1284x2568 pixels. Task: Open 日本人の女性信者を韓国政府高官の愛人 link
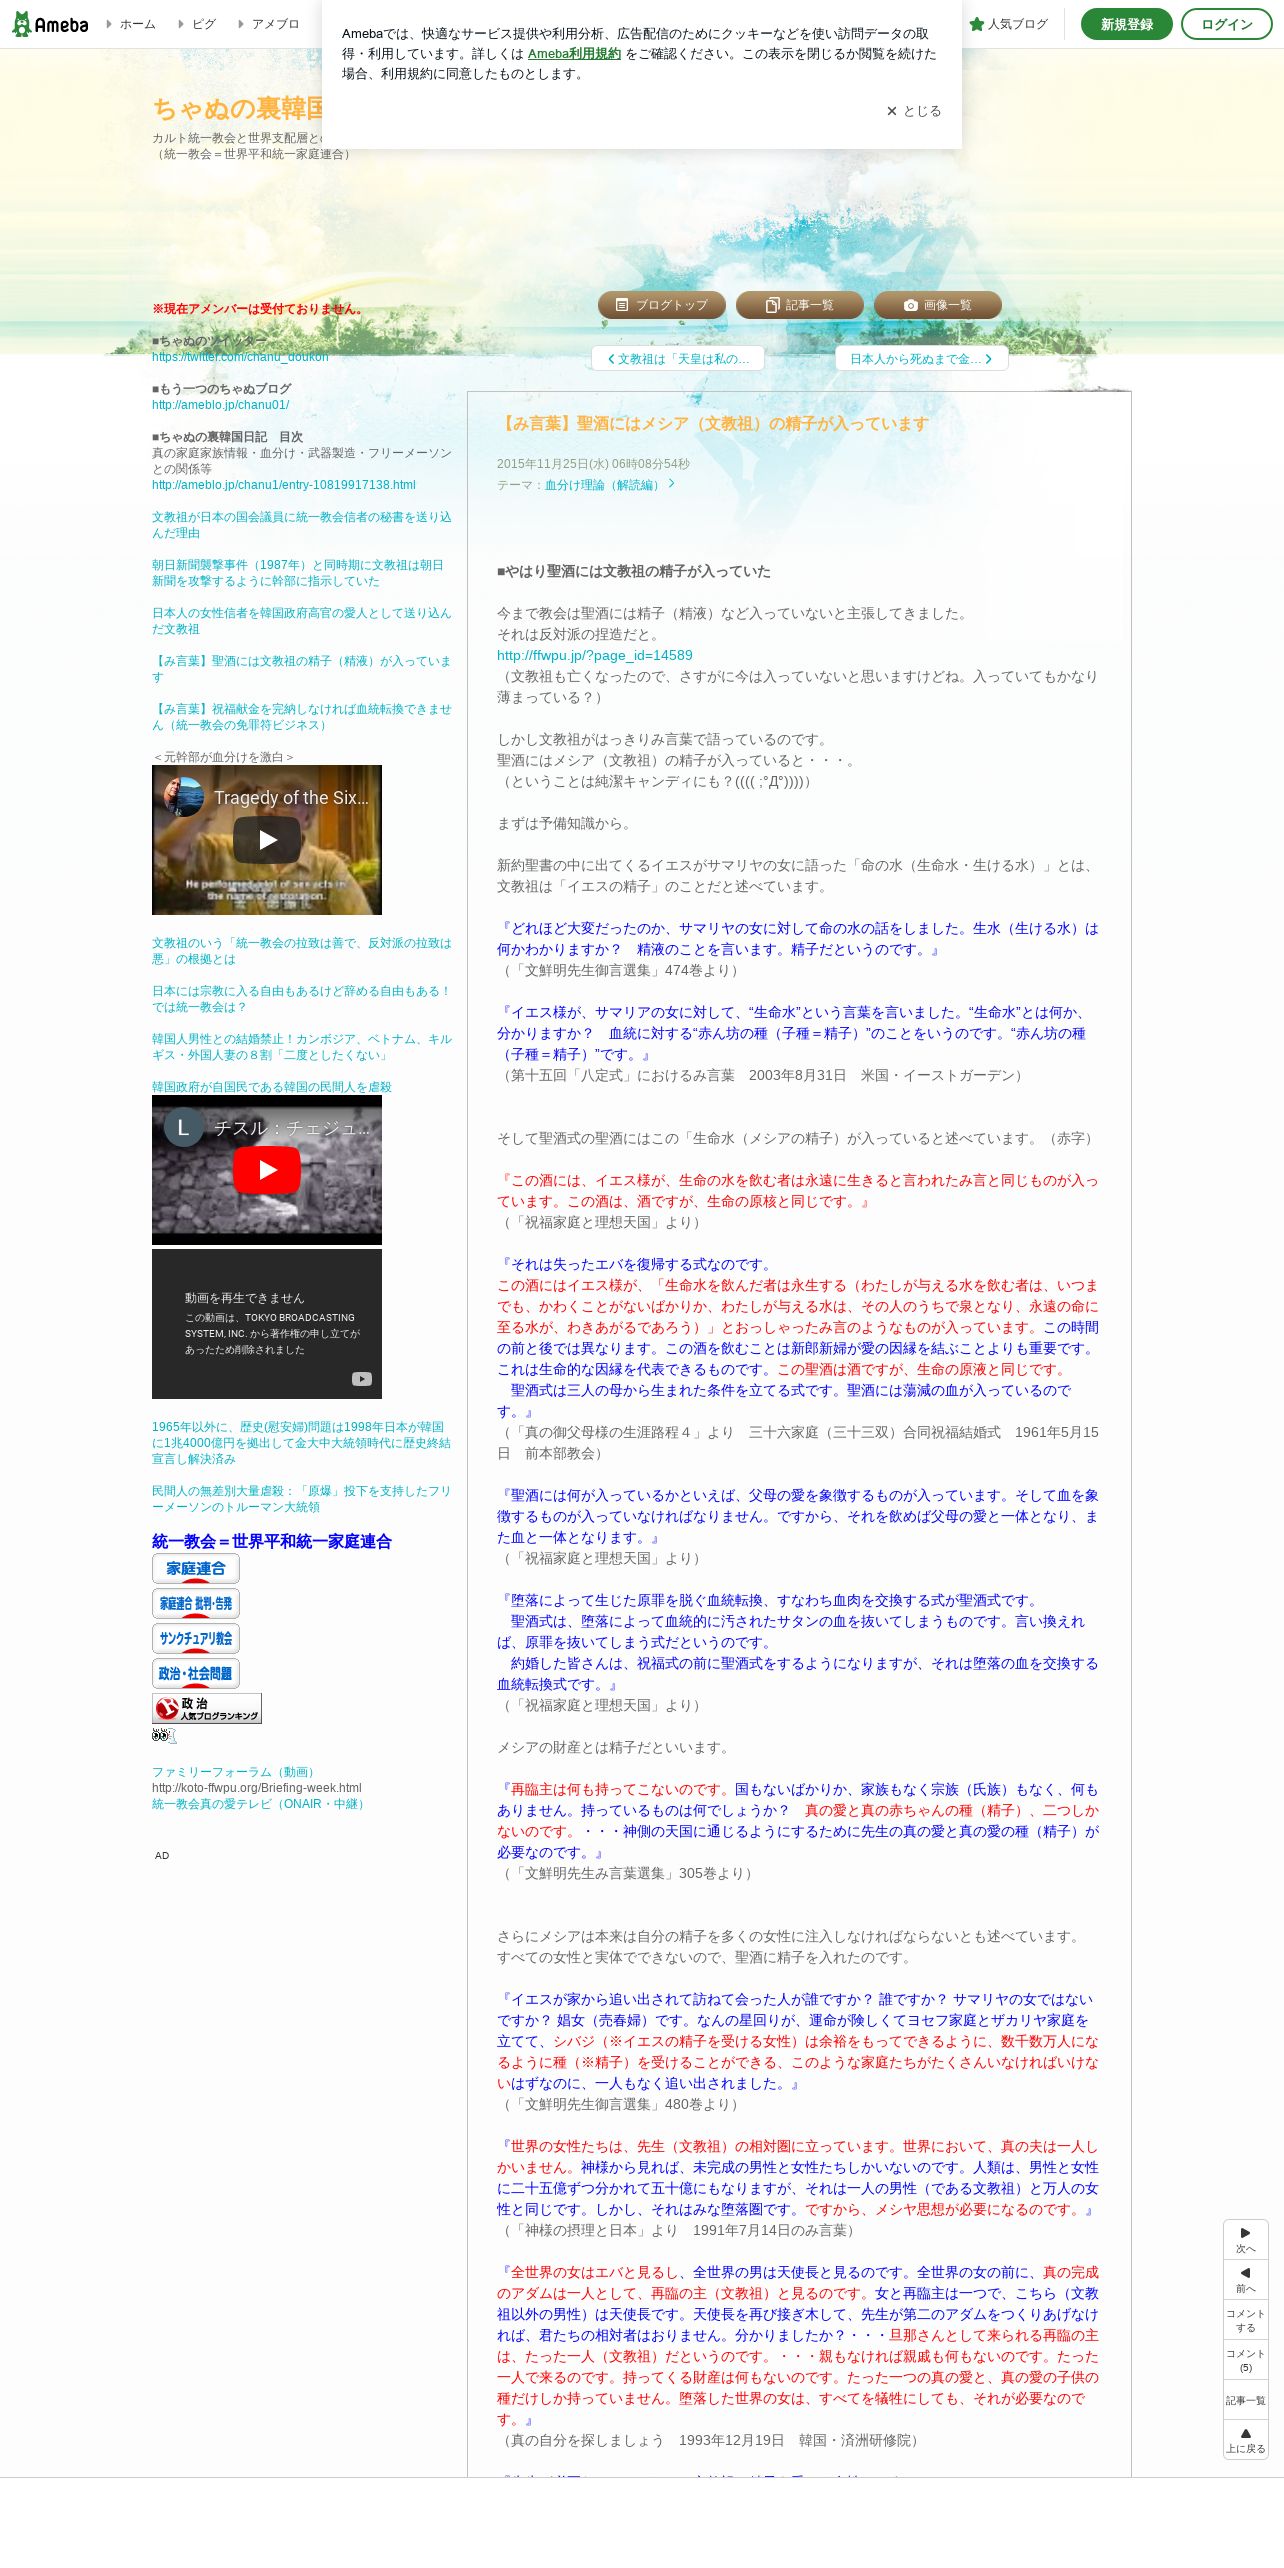click(301, 621)
